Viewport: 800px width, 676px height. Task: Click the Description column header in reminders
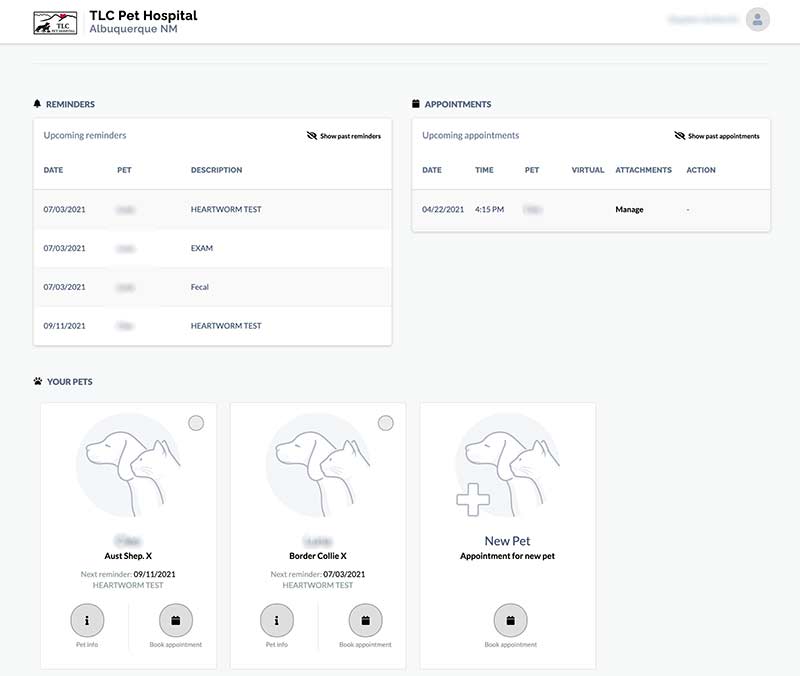pyautogui.click(x=216, y=170)
